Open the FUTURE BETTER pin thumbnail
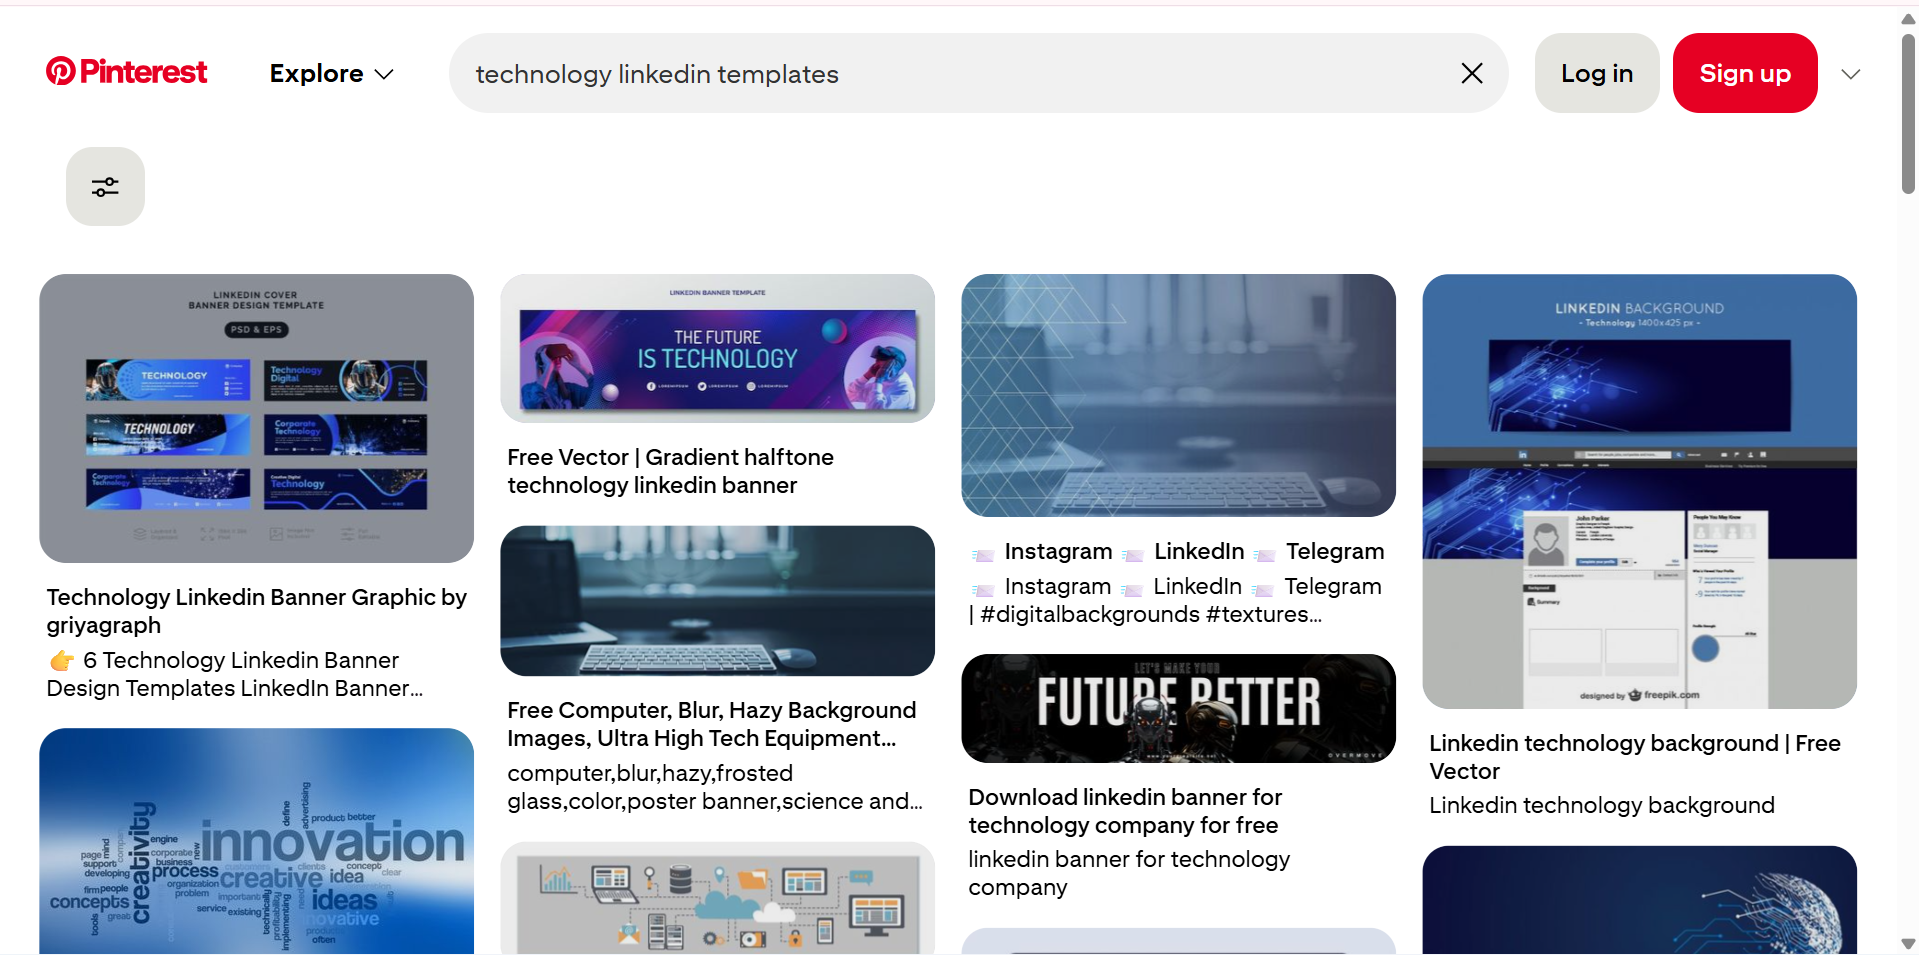The image size is (1919, 955). coord(1178,707)
